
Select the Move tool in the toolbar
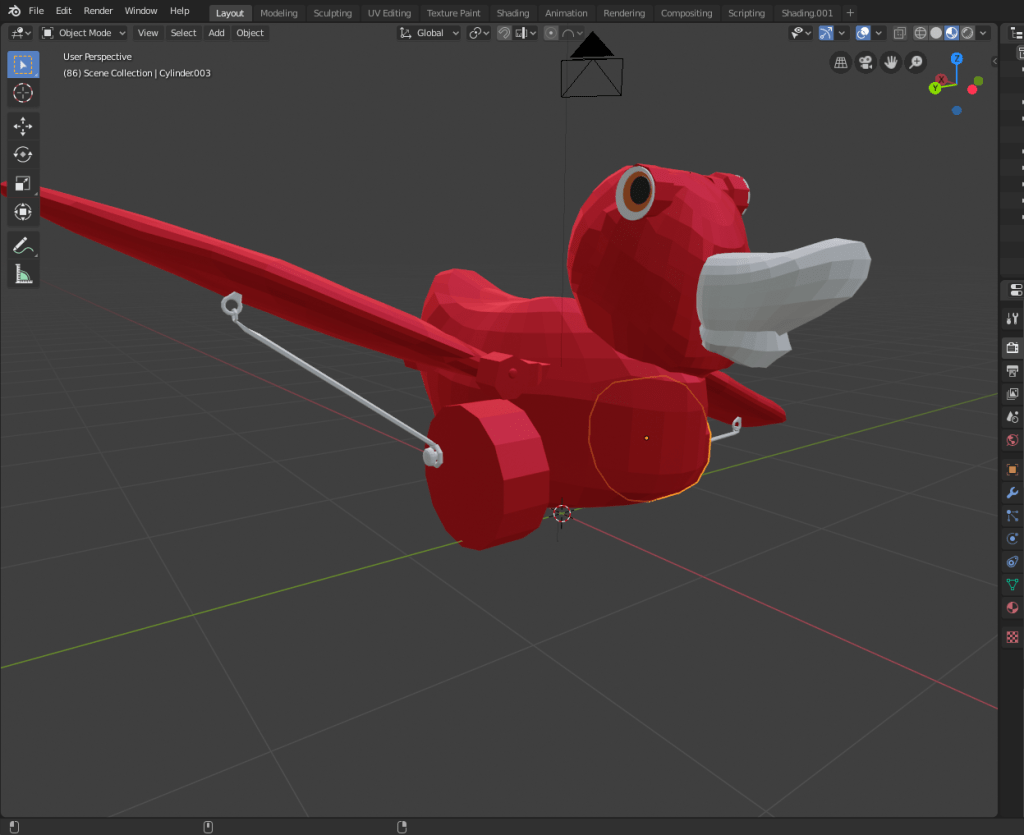click(x=23, y=126)
